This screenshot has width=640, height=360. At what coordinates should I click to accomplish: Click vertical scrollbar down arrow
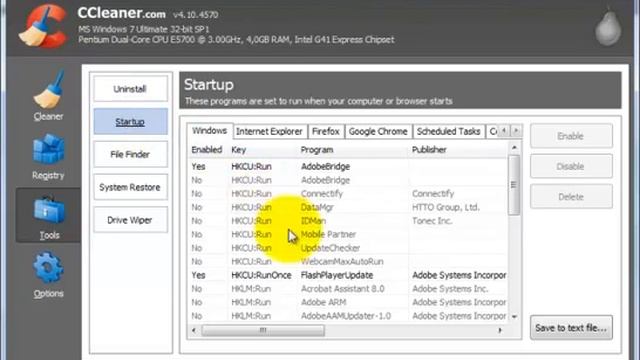(x=514, y=317)
